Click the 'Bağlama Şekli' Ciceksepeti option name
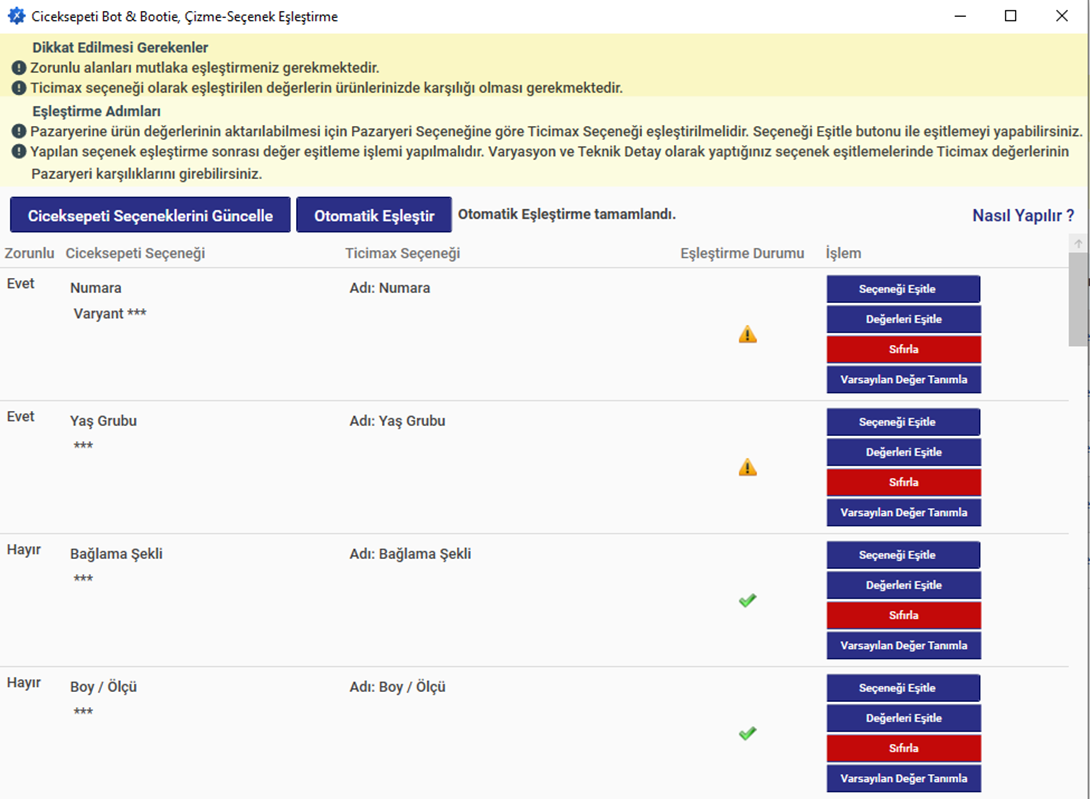This screenshot has width=1090, height=799. tap(116, 554)
